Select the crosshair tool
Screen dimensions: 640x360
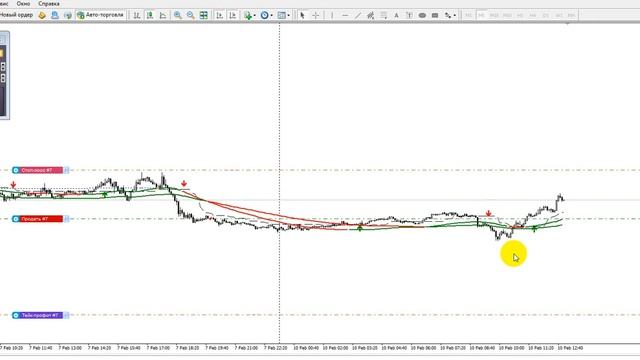point(316,15)
